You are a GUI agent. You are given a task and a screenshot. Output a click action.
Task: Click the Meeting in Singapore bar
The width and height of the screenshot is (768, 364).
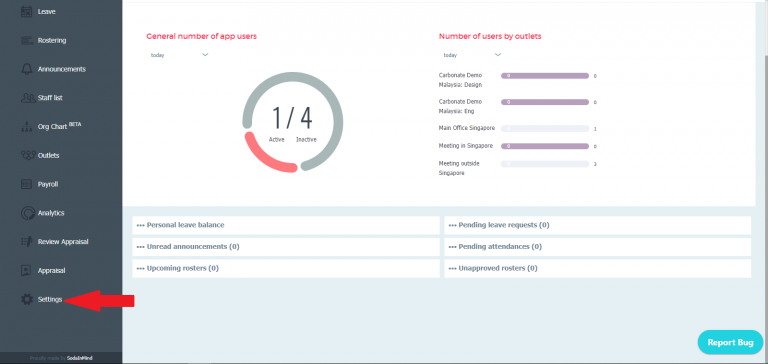tap(545, 146)
